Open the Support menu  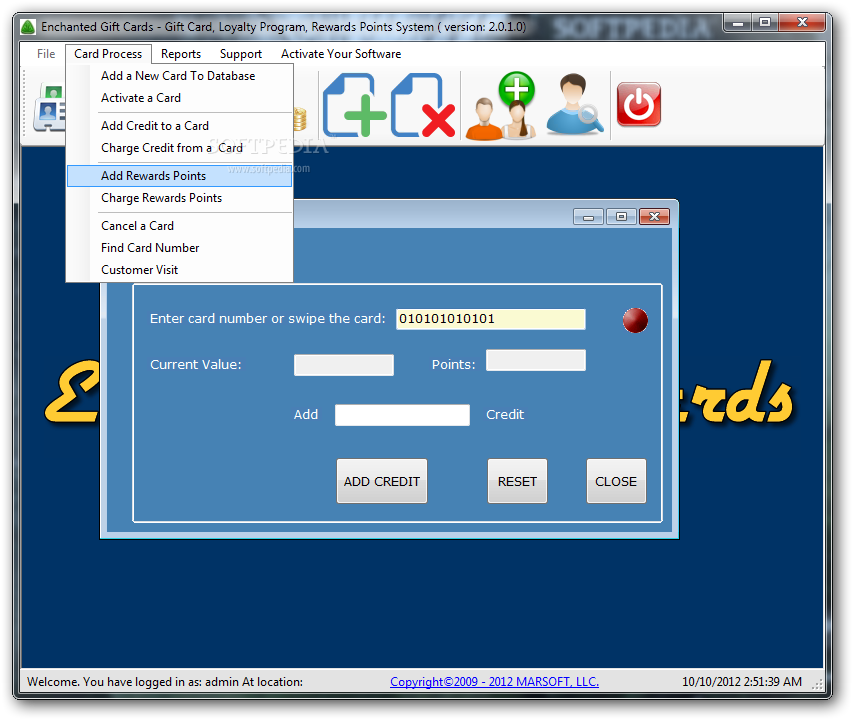(241, 54)
